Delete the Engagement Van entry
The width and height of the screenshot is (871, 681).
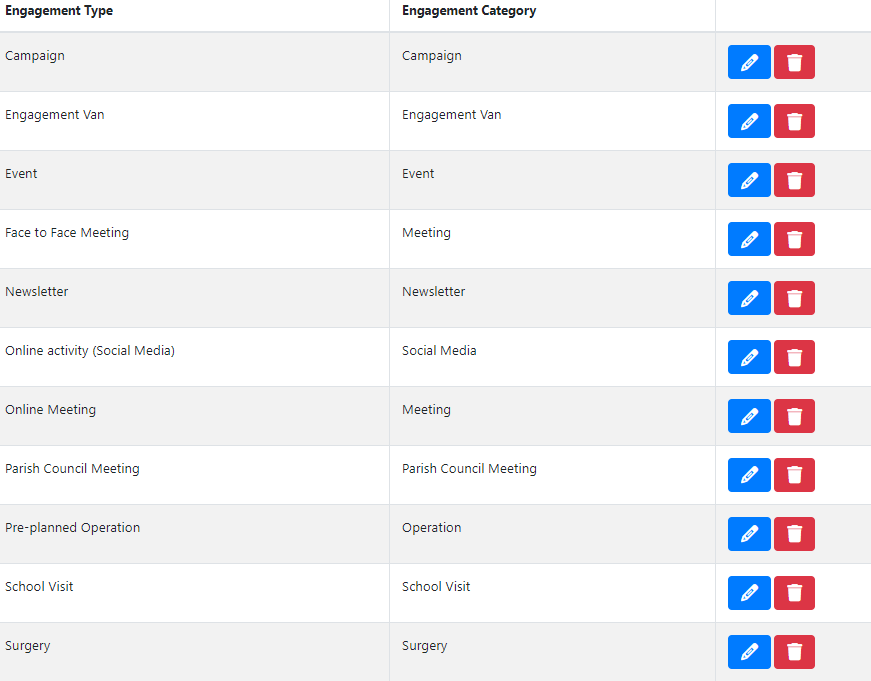click(794, 121)
